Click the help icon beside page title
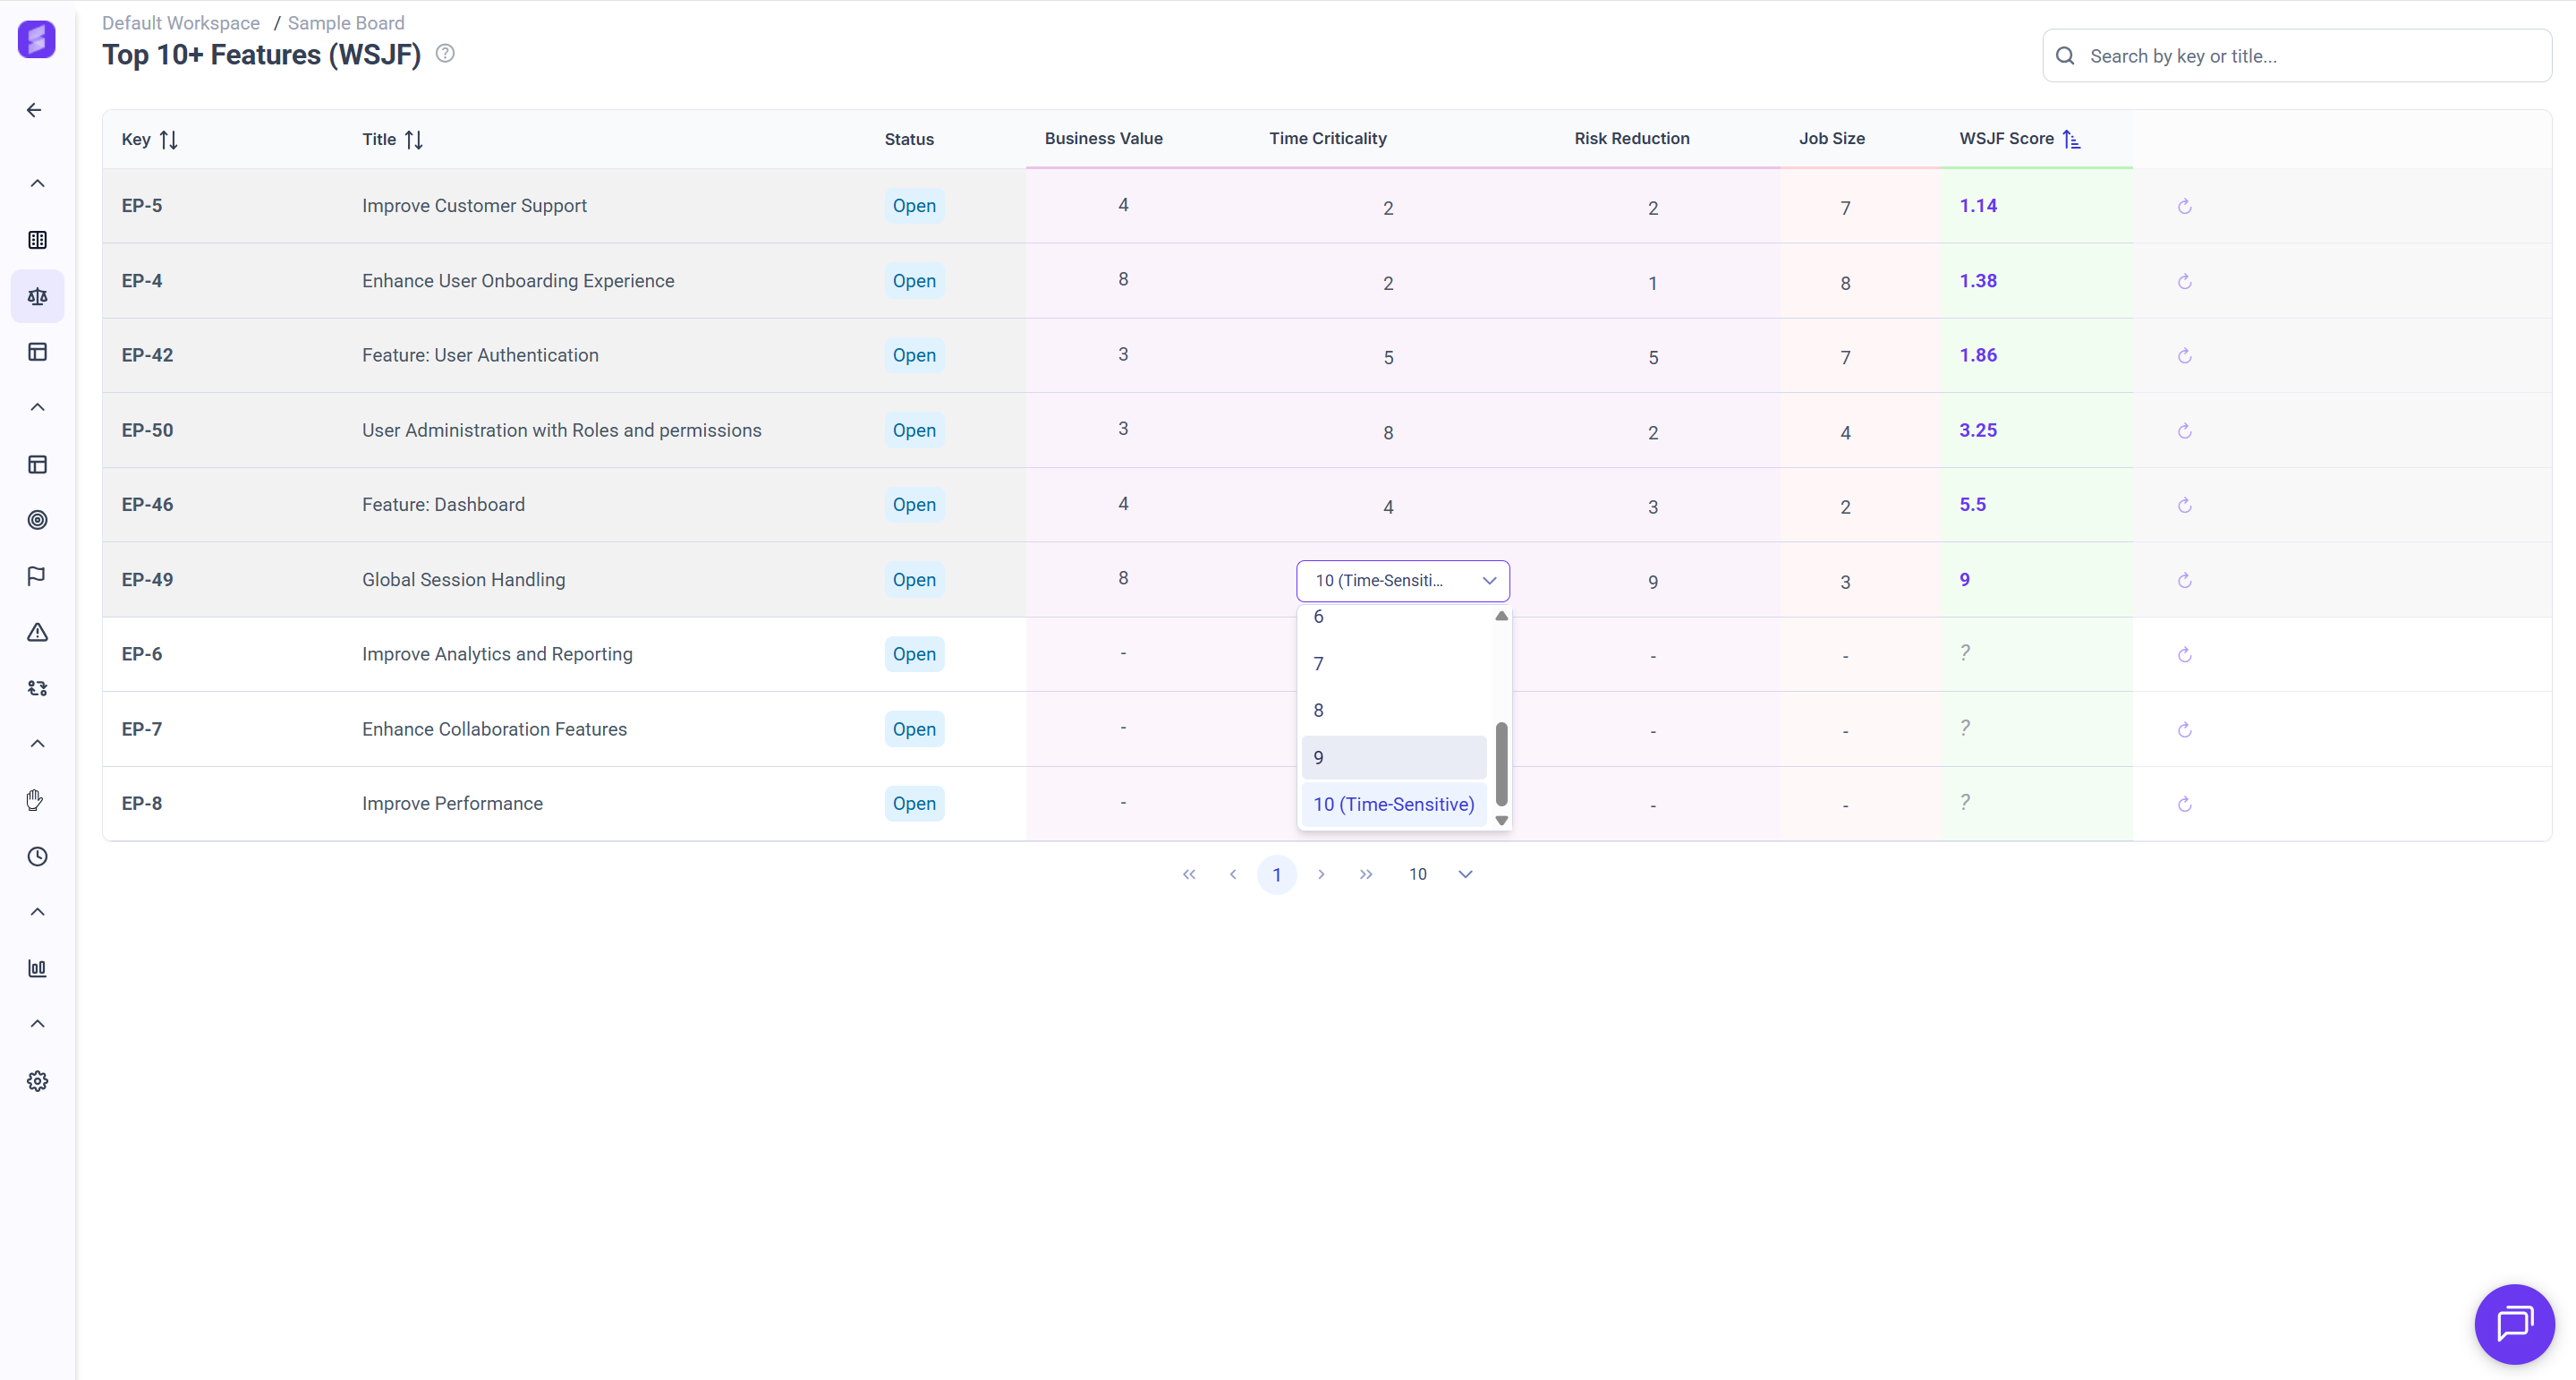The image size is (2576, 1380). coord(445,54)
